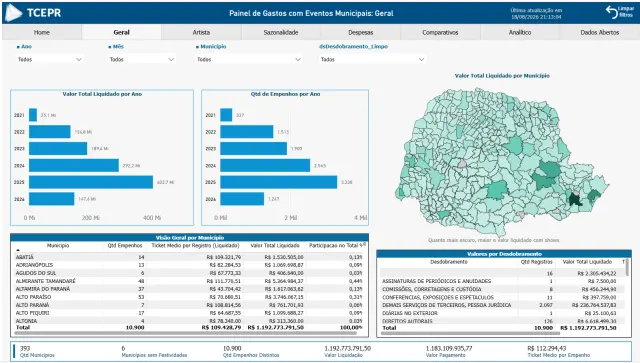640x363 pixels.
Task: Select the DIÁRIAS NO EXTERIOR row
Action: 502,313
